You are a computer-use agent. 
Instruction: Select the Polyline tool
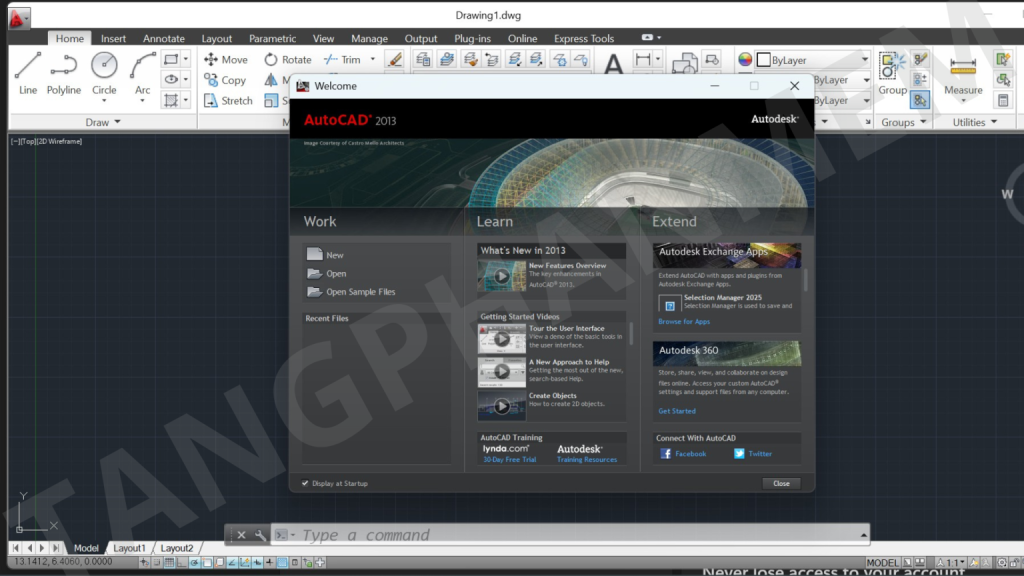[x=64, y=71]
